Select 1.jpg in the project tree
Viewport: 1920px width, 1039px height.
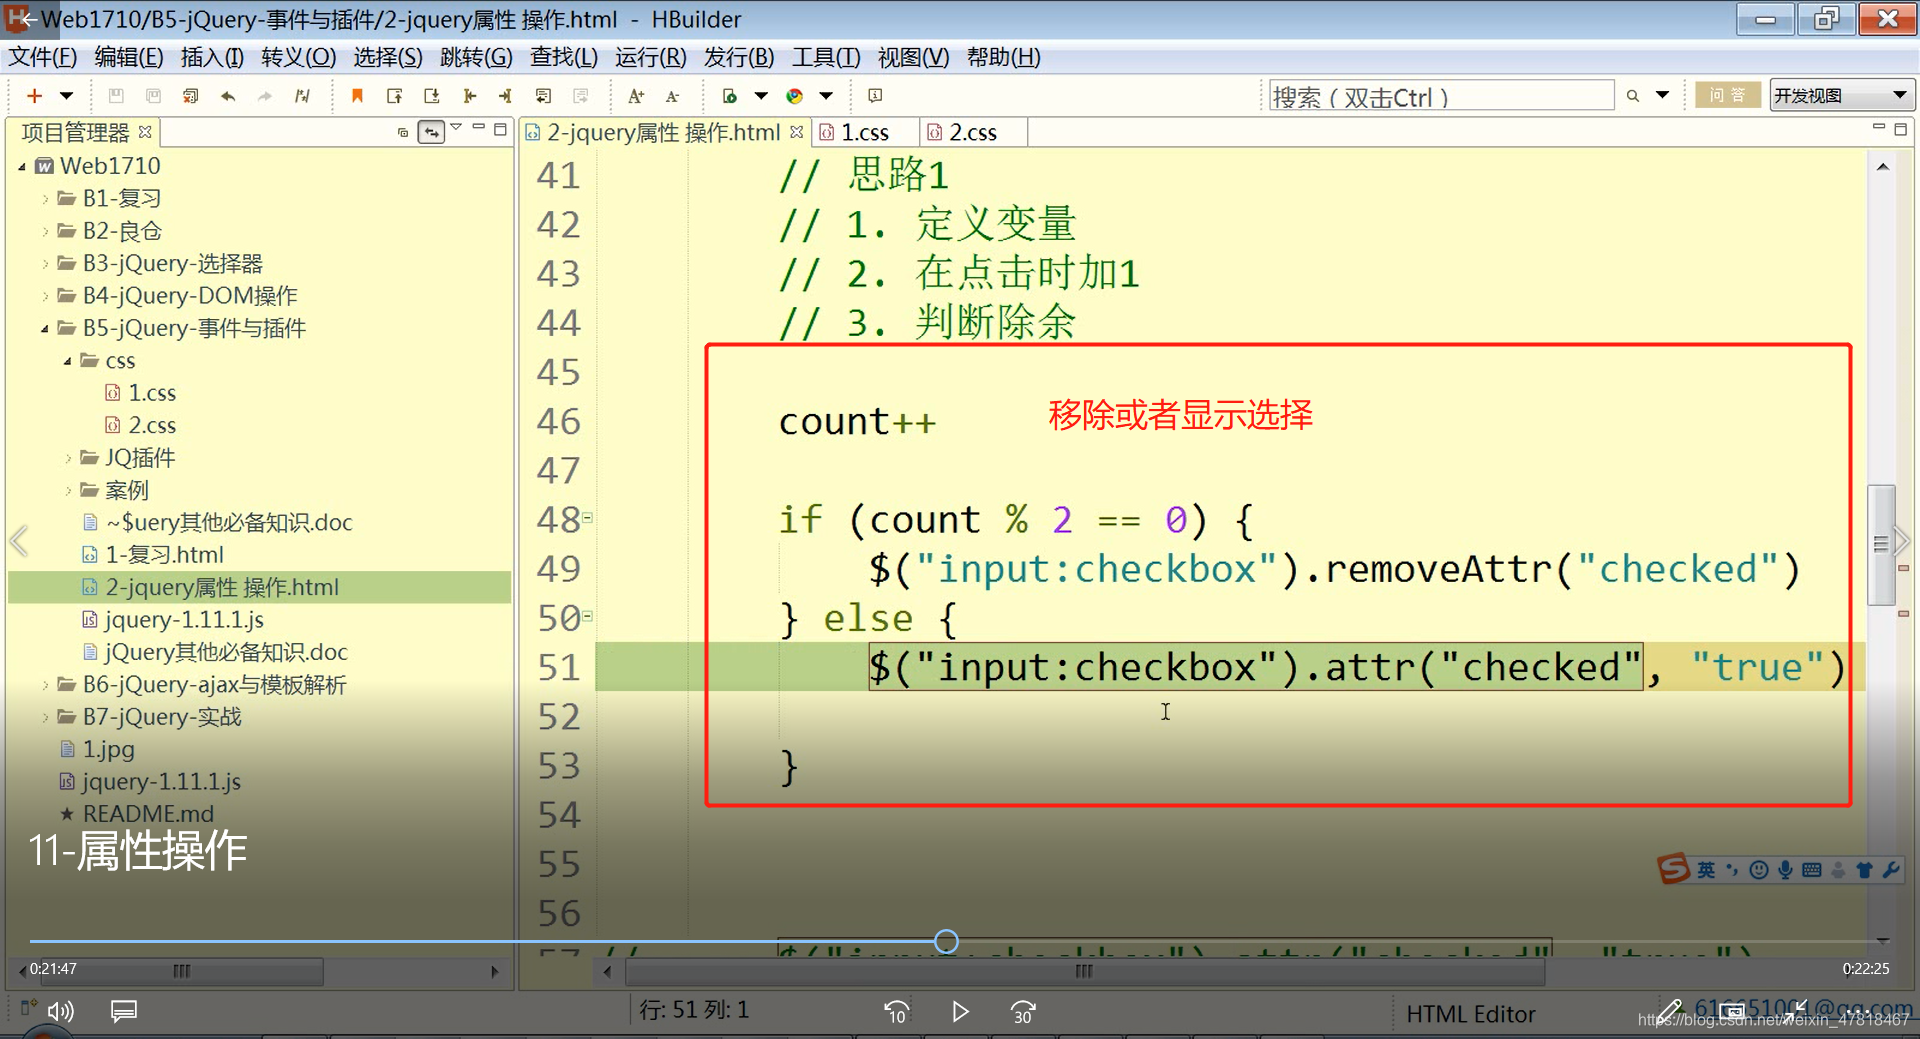pyautogui.click(x=97, y=749)
